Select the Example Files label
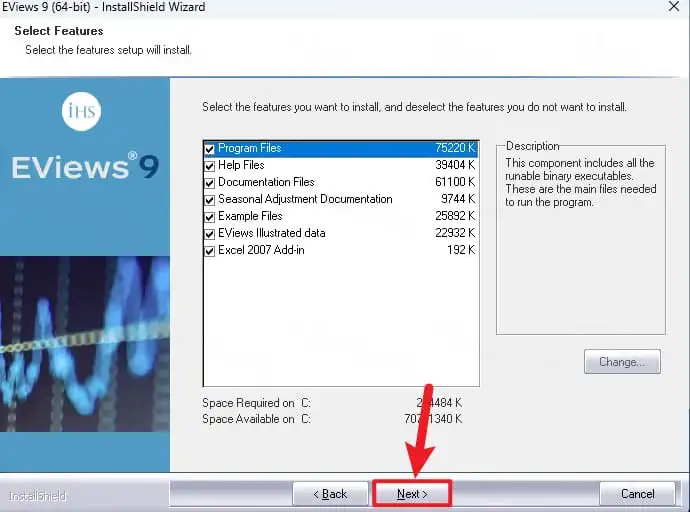690x512 pixels. 250,216
